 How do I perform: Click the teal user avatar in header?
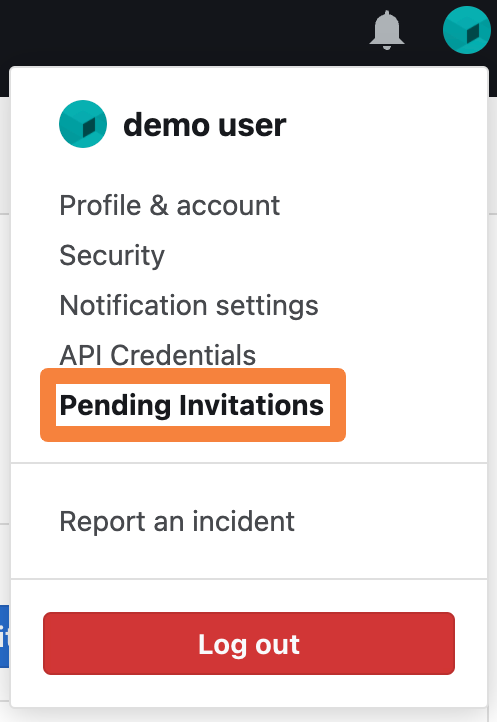click(x=467, y=30)
